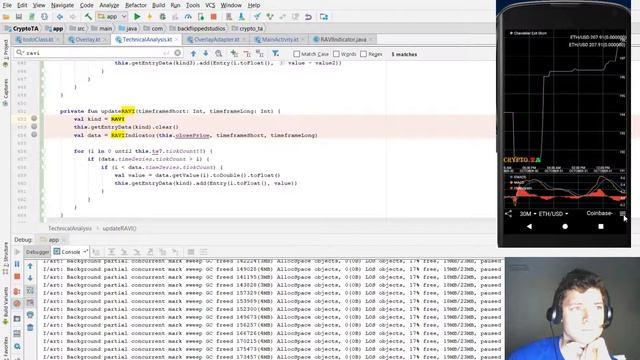Switch to the OverlayAdapter.kt editor tab
This screenshot has width=640, height=360.
point(216,40)
